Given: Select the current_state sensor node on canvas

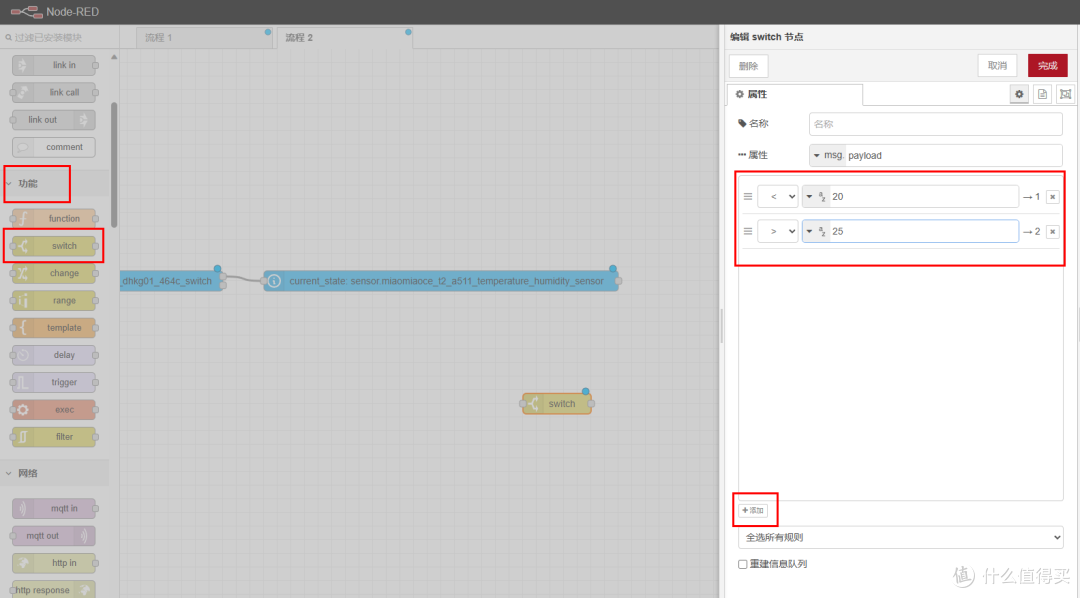Looking at the screenshot, I should (441, 281).
